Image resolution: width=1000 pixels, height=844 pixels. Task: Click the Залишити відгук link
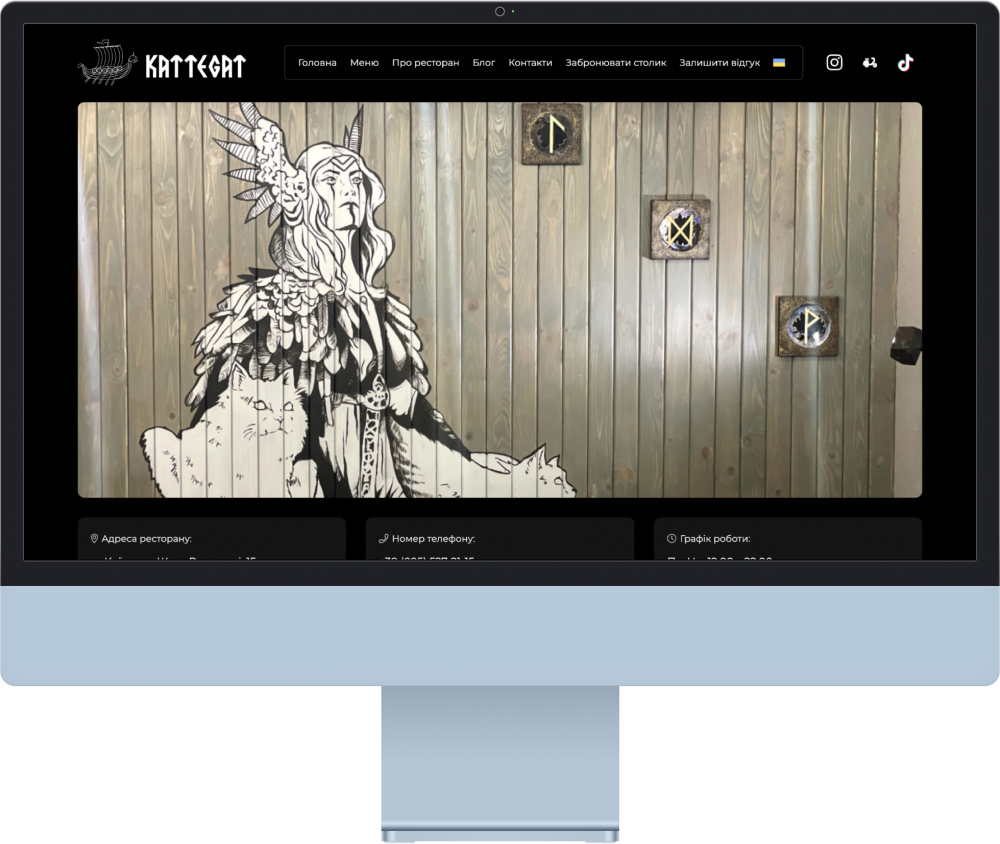click(719, 62)
